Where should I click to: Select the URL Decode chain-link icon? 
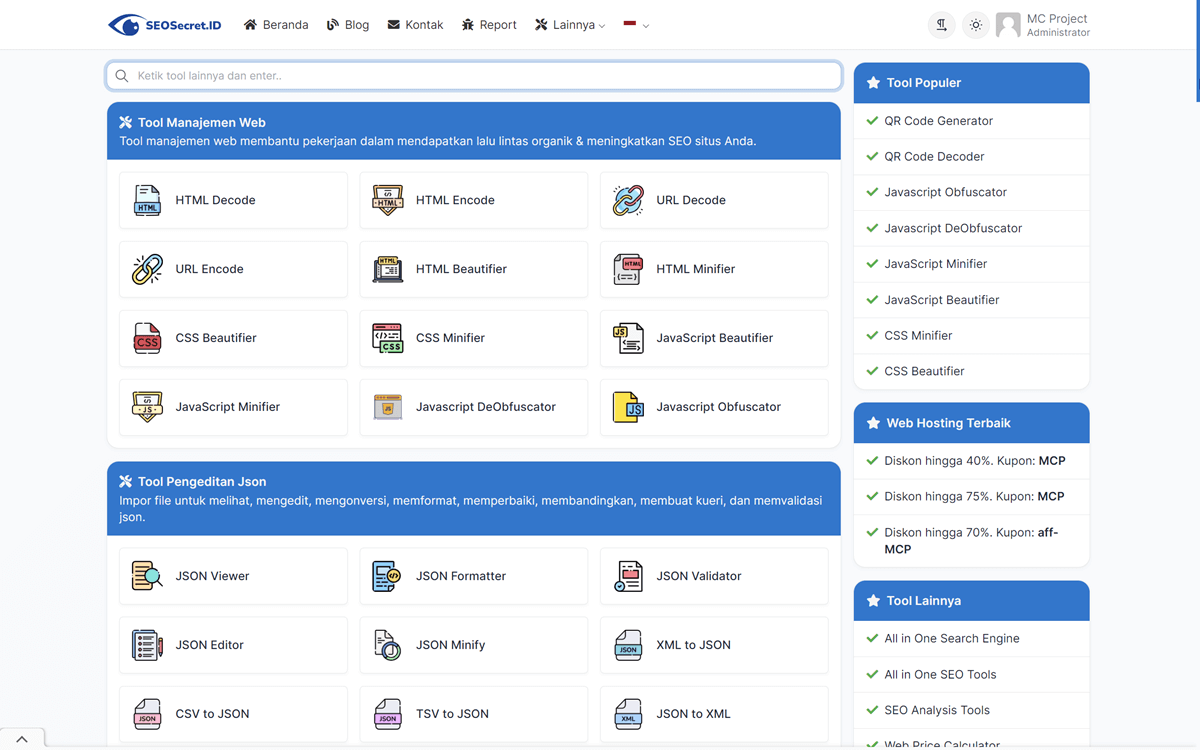(627, 200)
